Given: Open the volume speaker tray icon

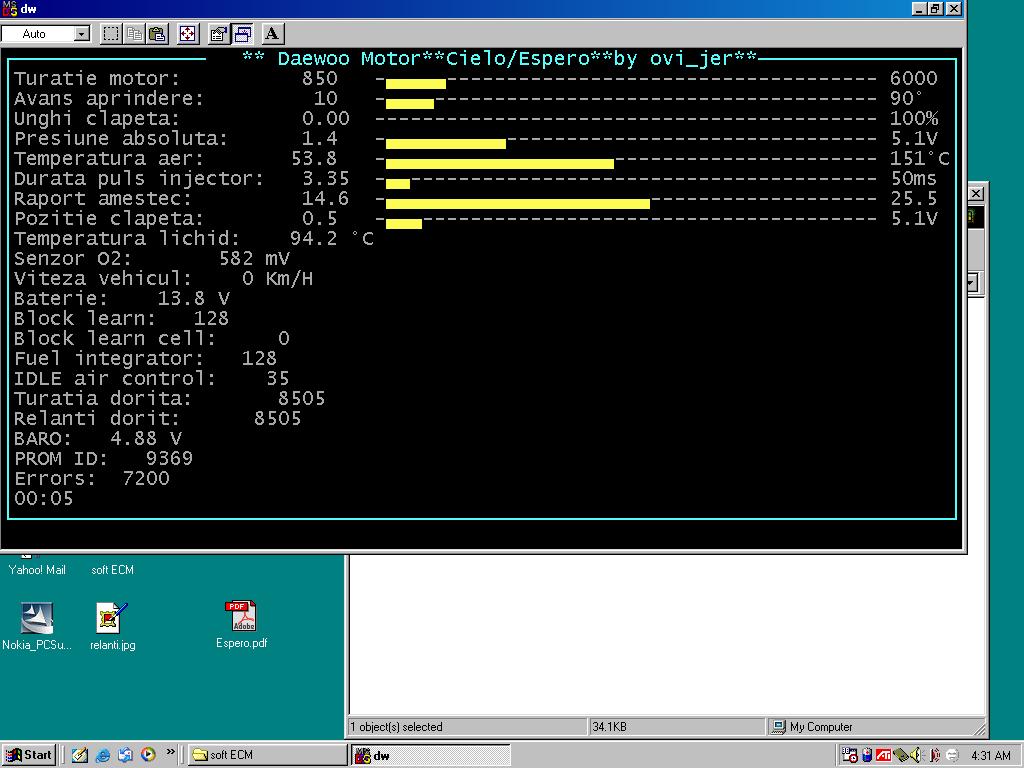Looking at the screenshot, I should [916, 755].
